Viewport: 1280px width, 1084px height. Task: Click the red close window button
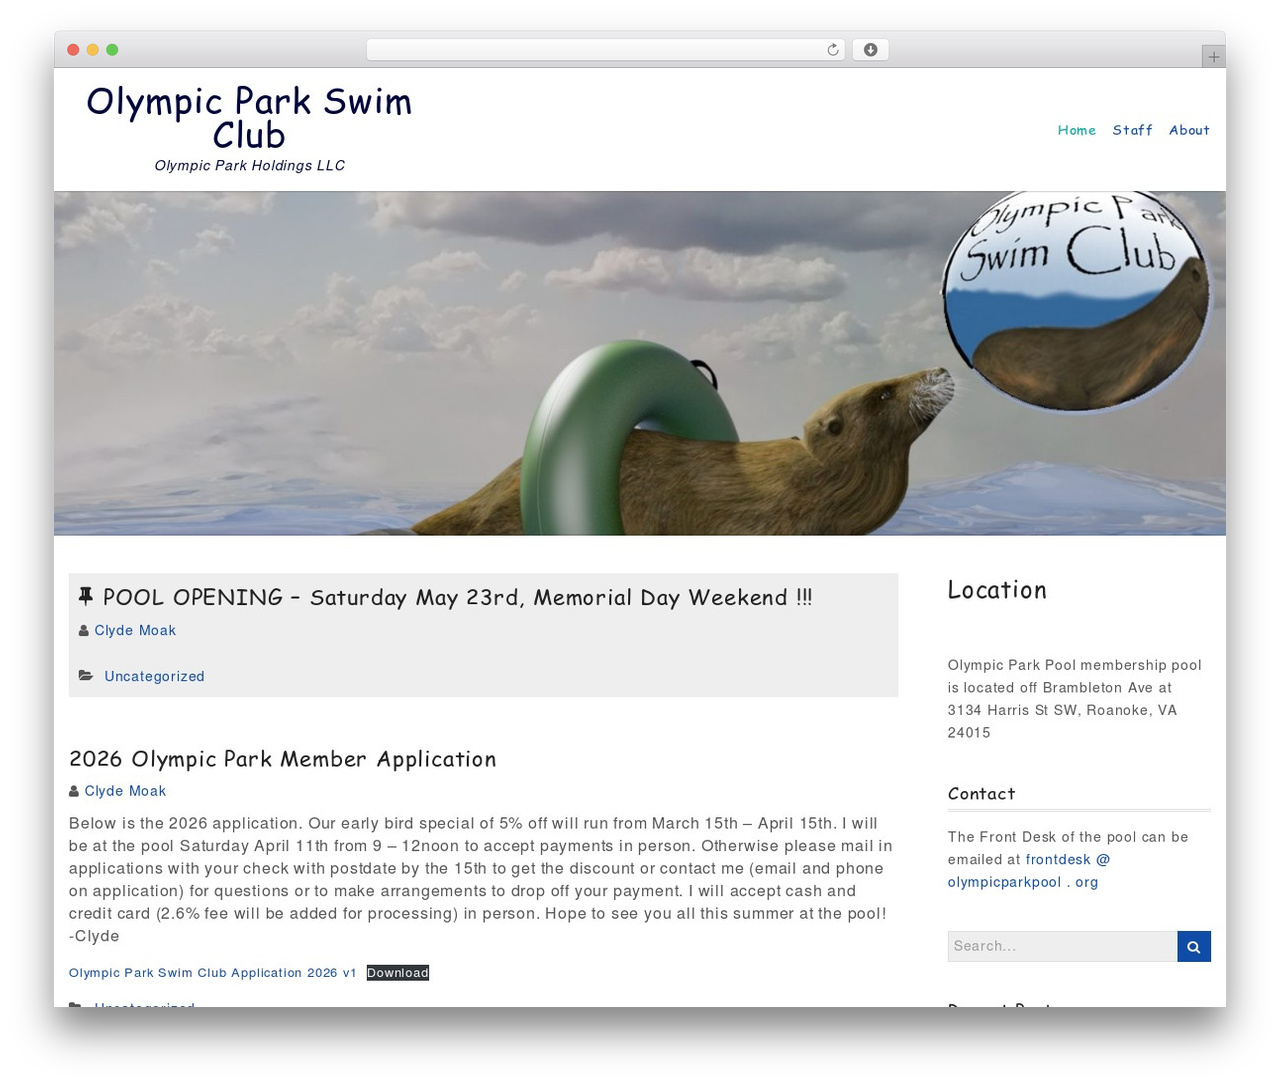73,50
